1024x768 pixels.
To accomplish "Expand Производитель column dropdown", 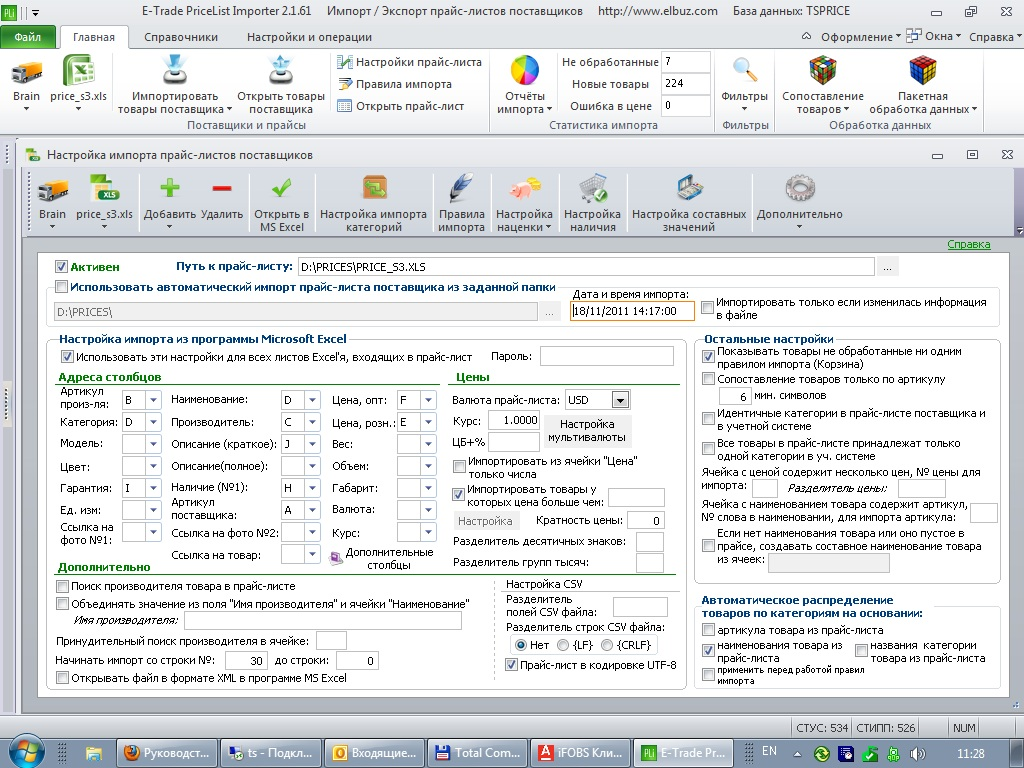I will [312, 422].
